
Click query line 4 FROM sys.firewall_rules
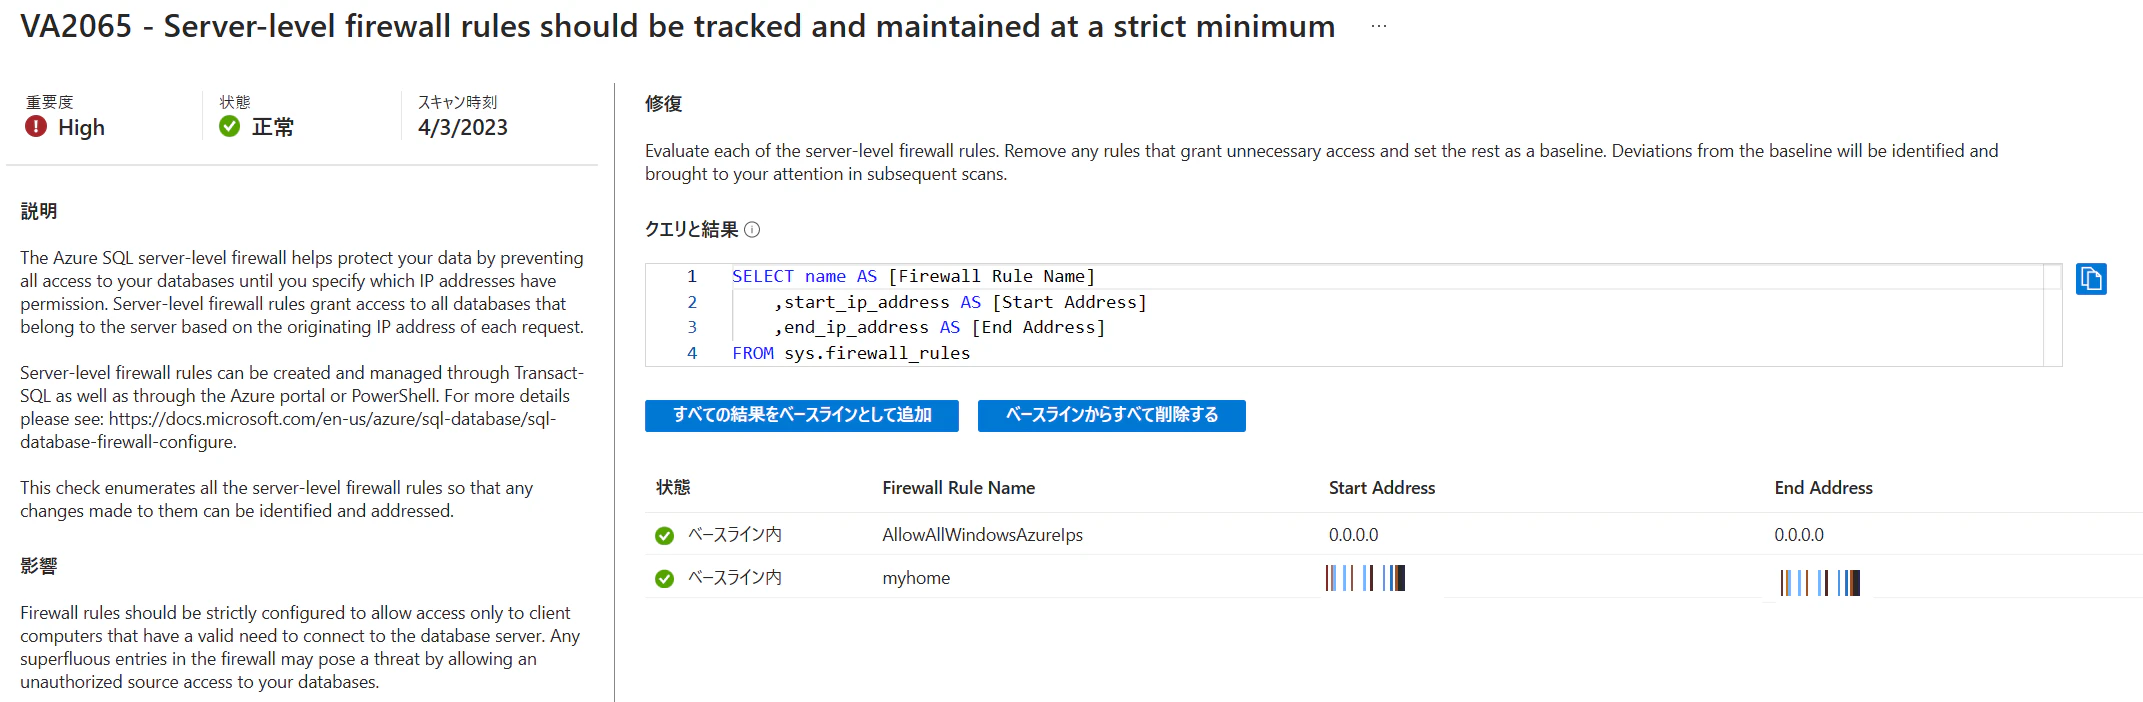(851, 353)
